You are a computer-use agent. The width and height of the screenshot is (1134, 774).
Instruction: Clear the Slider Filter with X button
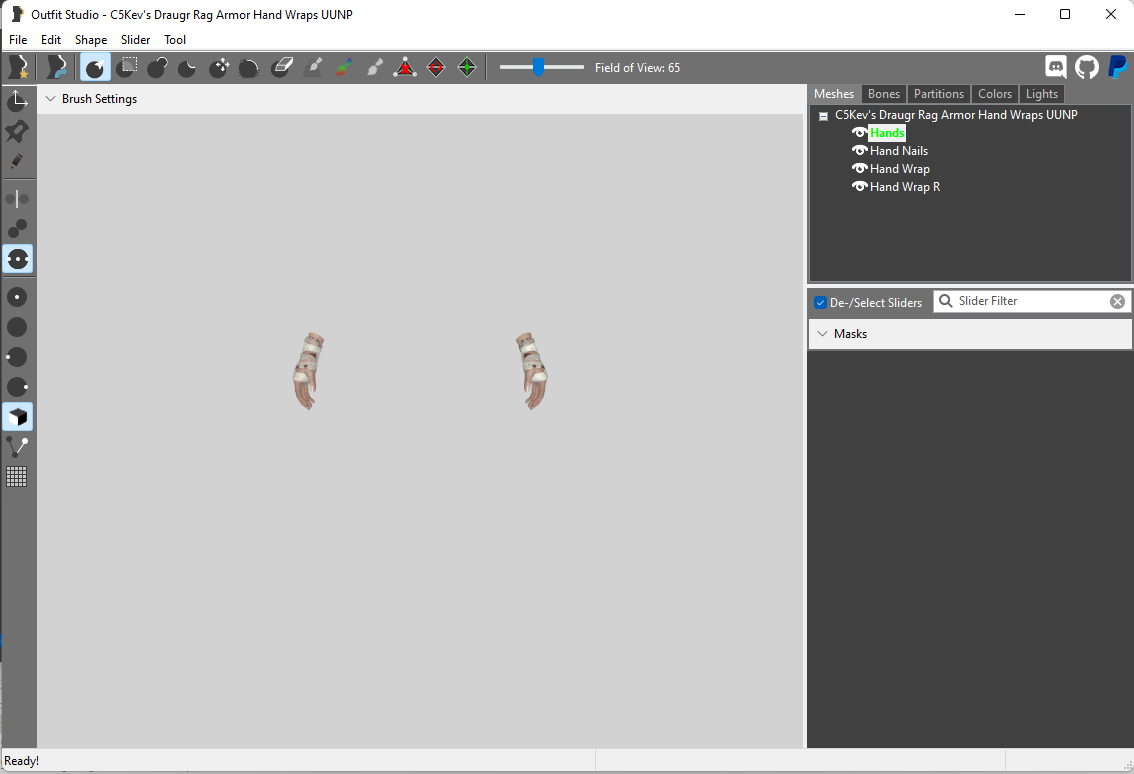click(x=1117, y=302)
